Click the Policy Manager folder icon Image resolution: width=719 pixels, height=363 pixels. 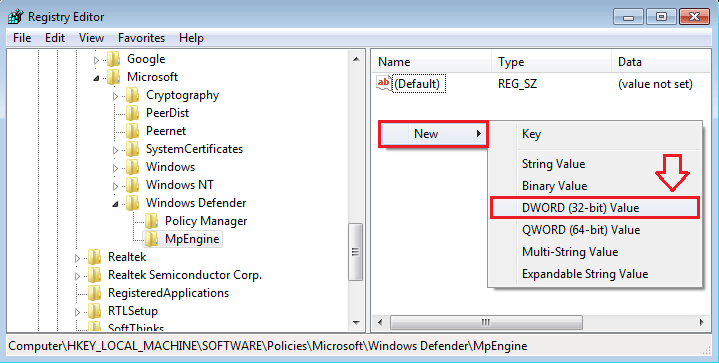[151, 221]
